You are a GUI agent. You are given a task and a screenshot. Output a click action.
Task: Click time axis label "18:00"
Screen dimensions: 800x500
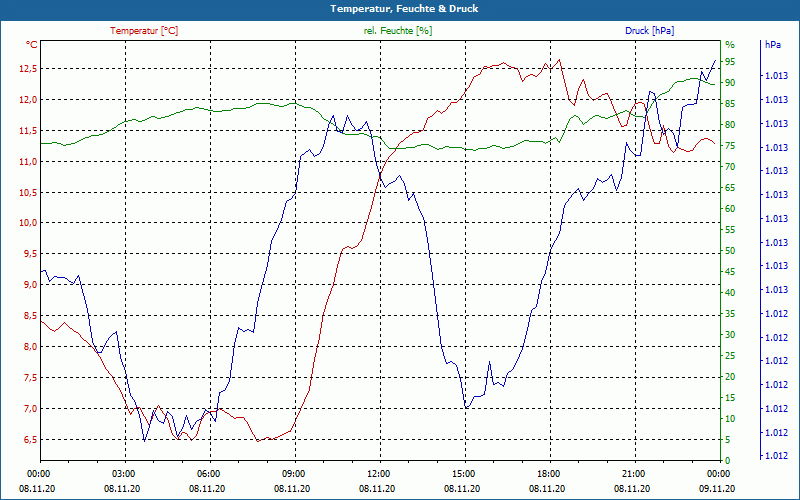548,474
